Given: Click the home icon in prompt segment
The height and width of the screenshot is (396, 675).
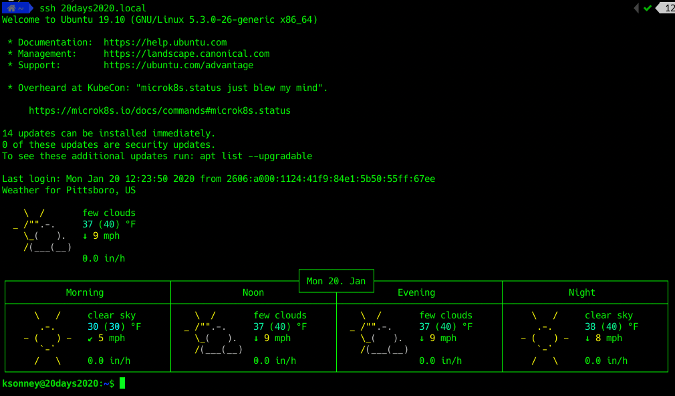Looking at the screenshot, I should pos(11,8).
